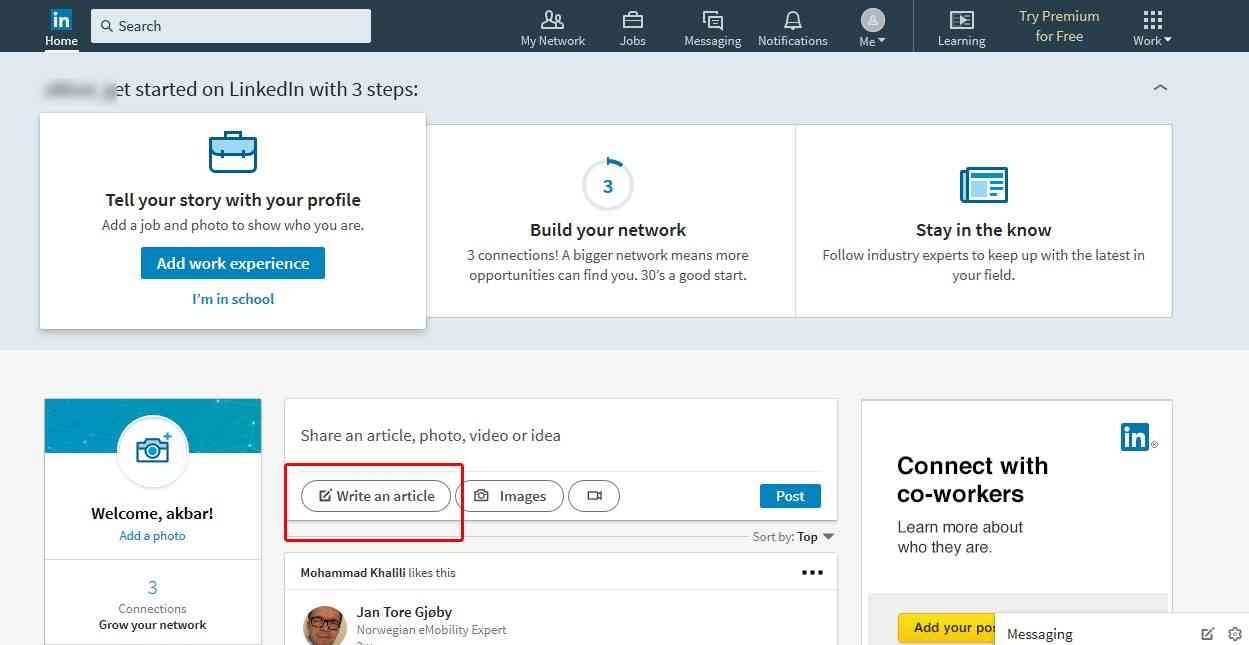The height and width of the screenshot is (645, 1249).
Task: Click the Search input field
Action: [x=231, y=26]
